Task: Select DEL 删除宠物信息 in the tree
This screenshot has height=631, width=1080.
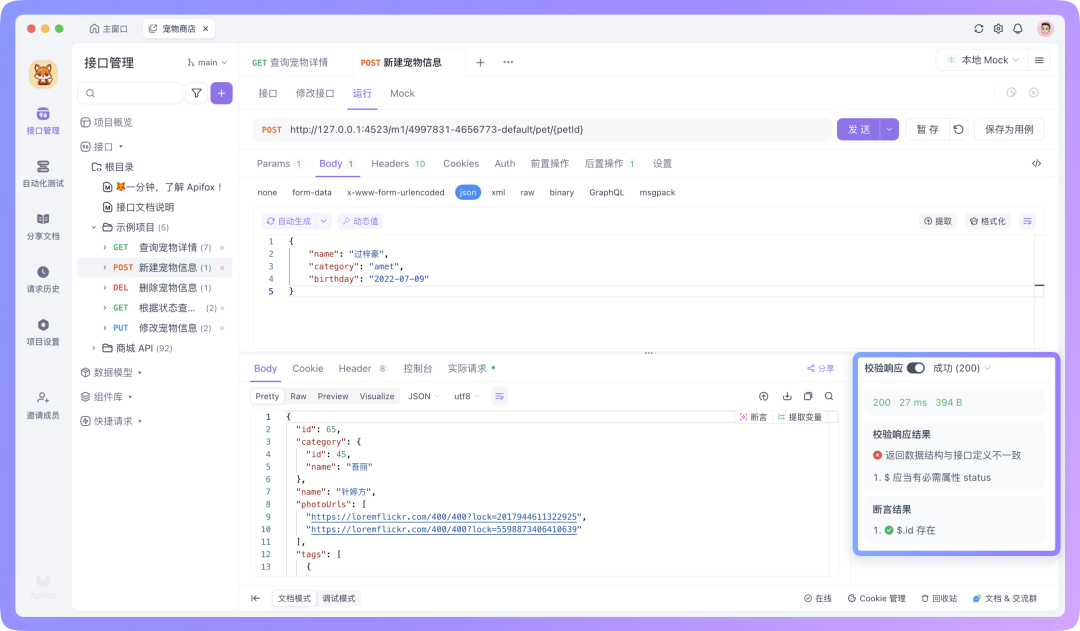Action: [x=155, y=287]
